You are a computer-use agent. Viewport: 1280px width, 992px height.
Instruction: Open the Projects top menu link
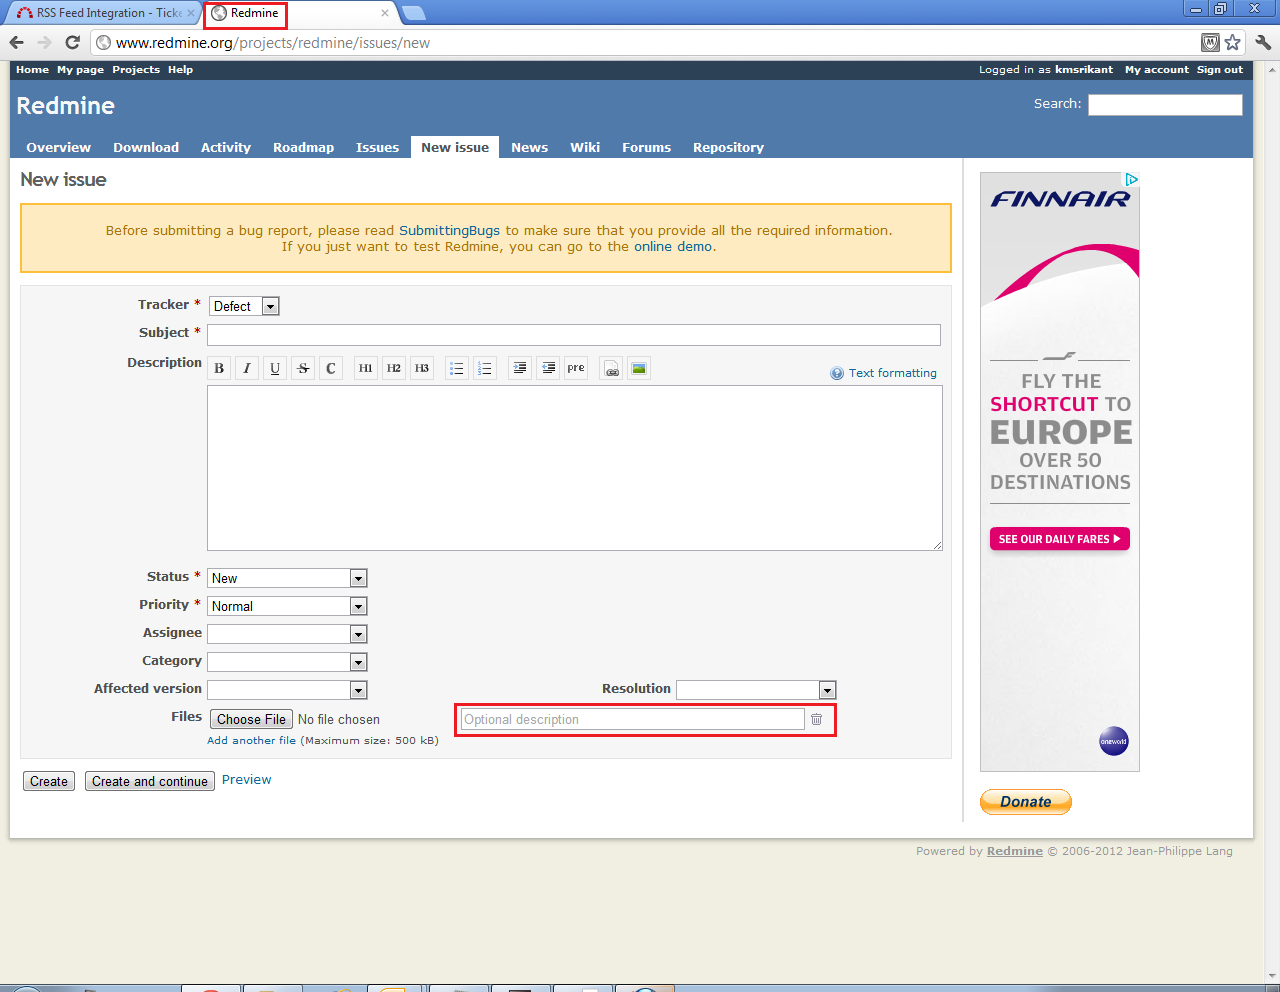pos(136,70)
